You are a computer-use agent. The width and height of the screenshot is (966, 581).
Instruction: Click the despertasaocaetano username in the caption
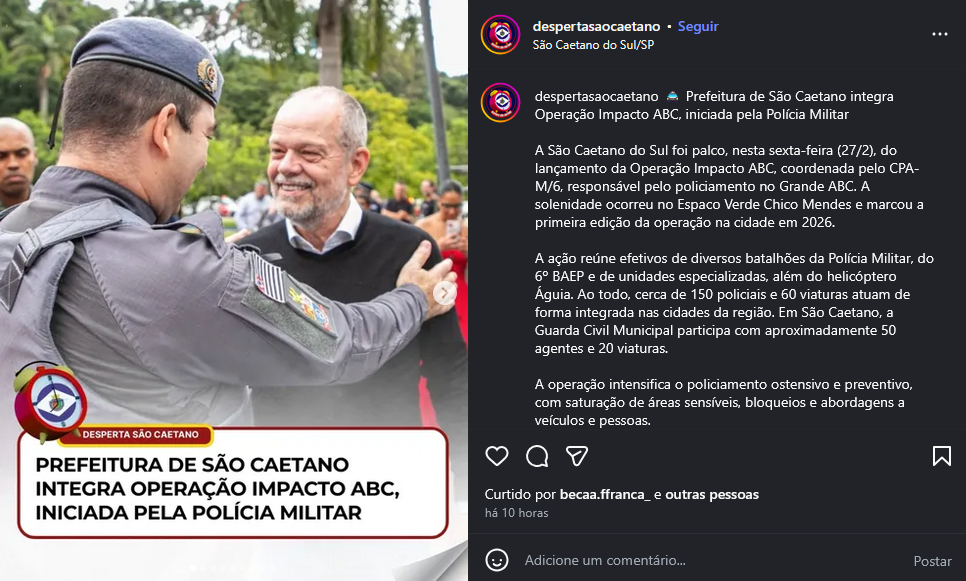pos(596,97)
